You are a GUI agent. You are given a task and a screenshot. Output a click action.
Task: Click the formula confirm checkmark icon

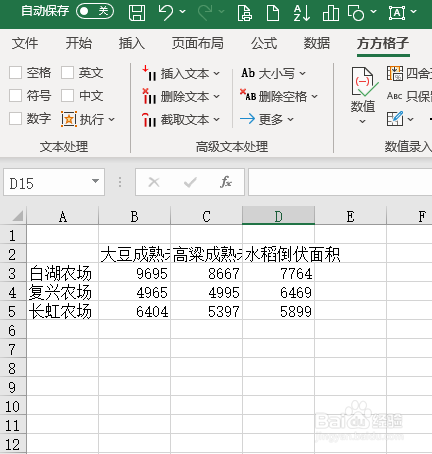(x=190, y=182)
